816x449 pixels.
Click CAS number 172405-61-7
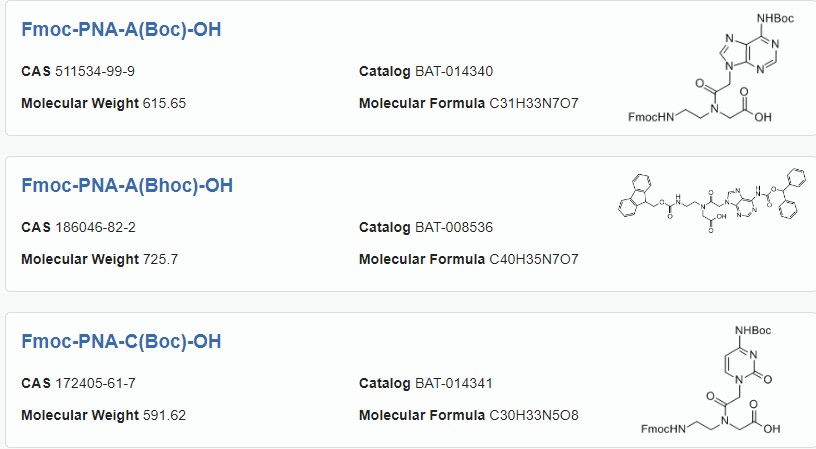coord(95,383)
